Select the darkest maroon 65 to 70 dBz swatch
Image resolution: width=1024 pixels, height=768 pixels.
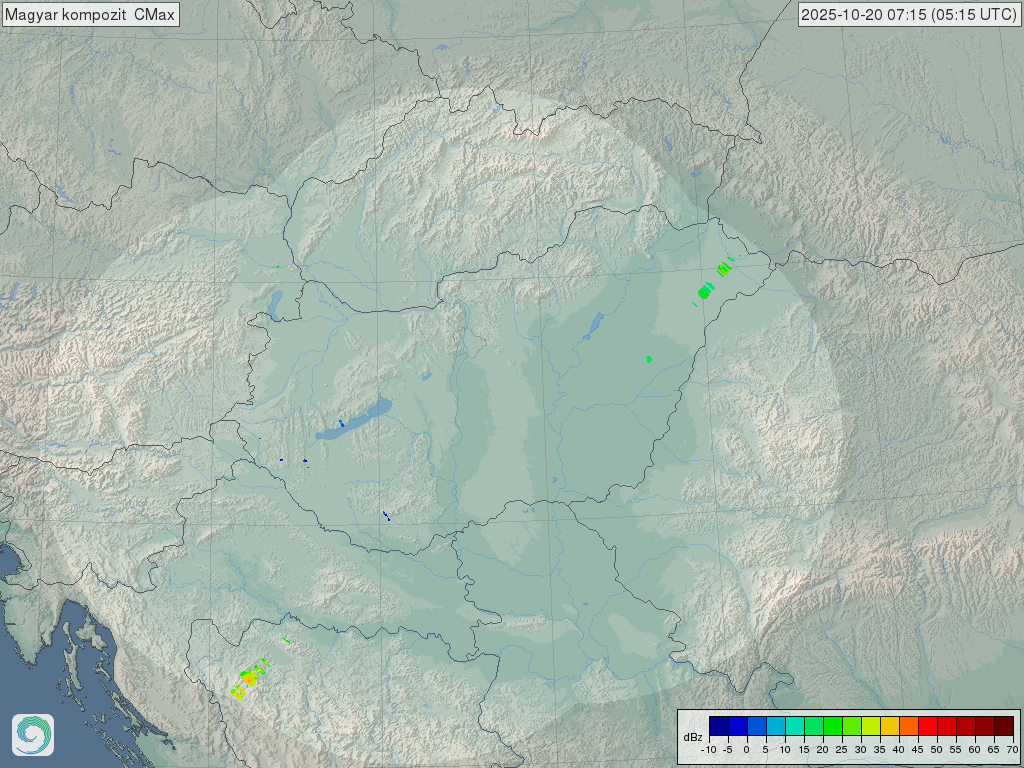[x=1003, y=725]
